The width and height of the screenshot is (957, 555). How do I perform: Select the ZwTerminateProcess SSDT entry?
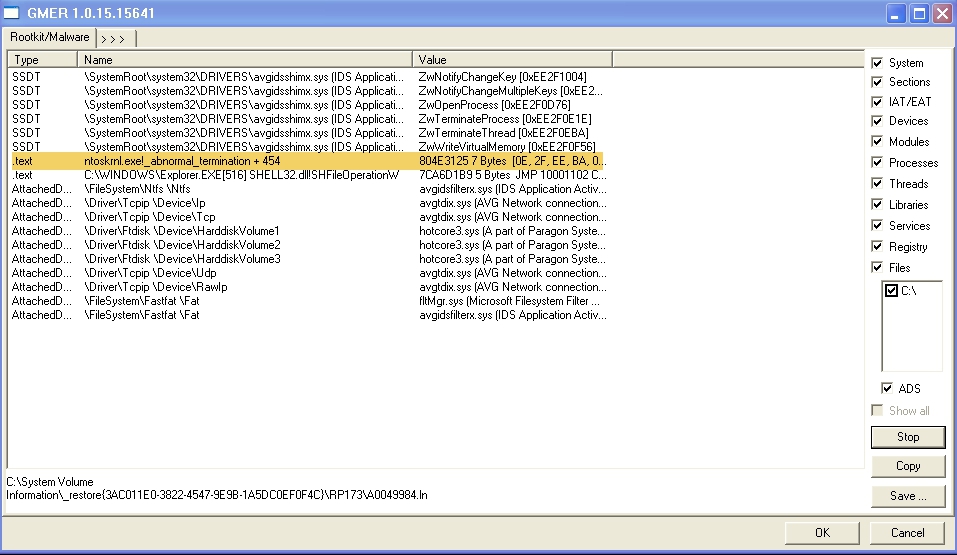click(x=308, y=119)
